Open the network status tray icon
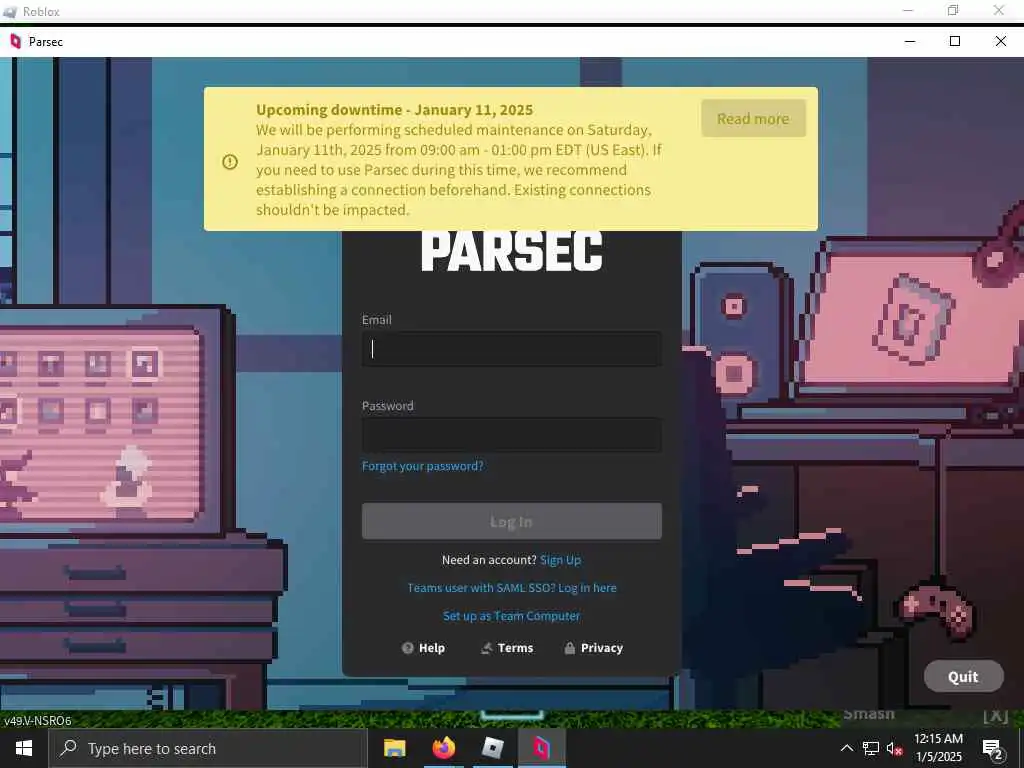 871,748
